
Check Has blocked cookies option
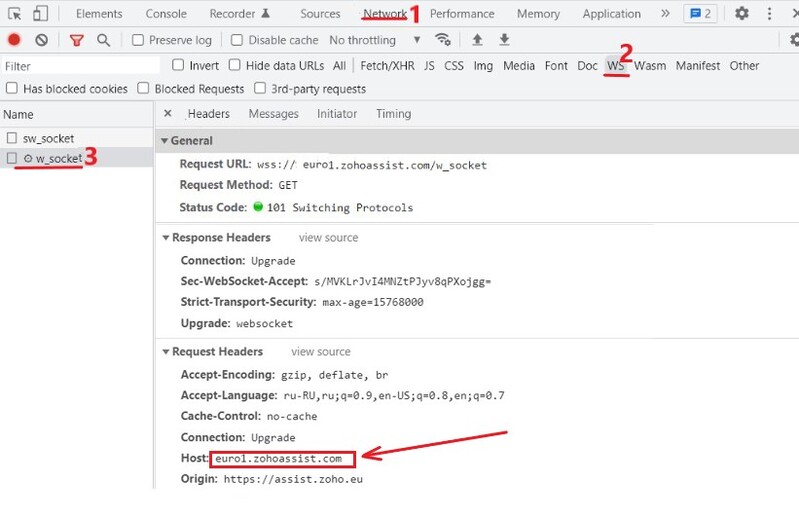[x=12, y=88]
